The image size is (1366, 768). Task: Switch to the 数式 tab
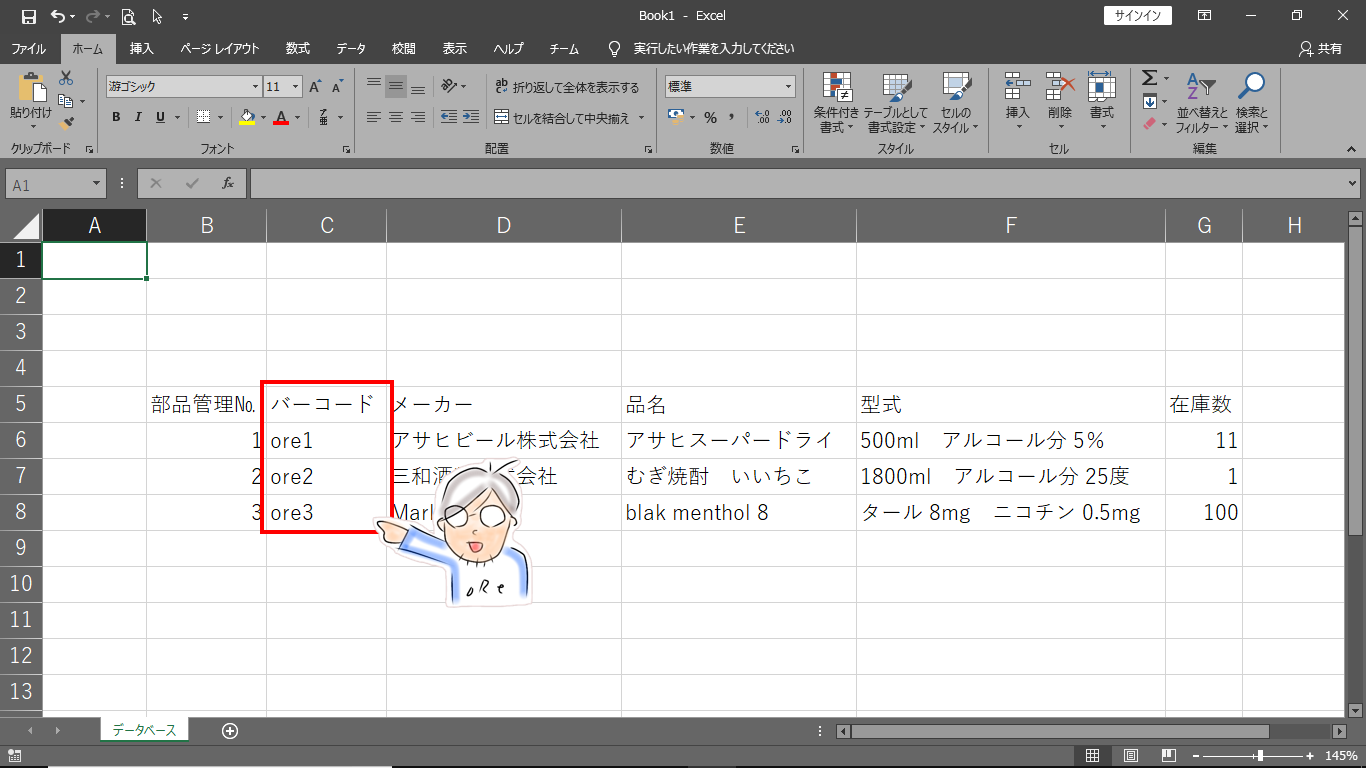pos(298,48)
